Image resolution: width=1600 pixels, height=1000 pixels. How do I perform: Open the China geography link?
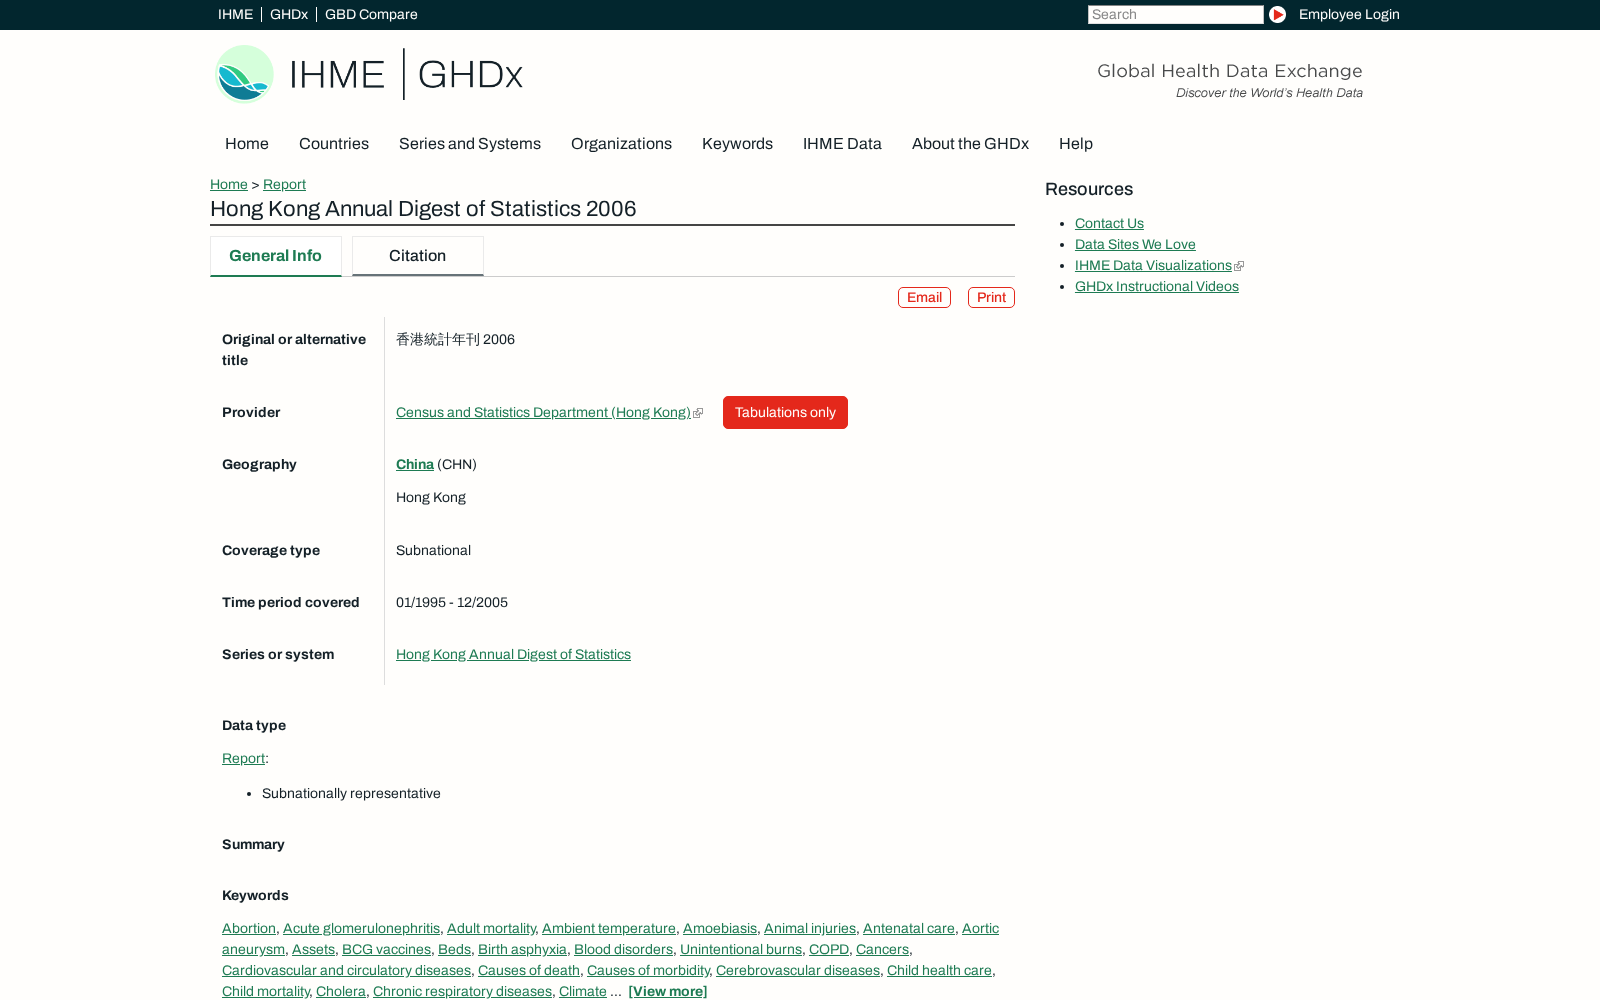click(x=415, y=464)
